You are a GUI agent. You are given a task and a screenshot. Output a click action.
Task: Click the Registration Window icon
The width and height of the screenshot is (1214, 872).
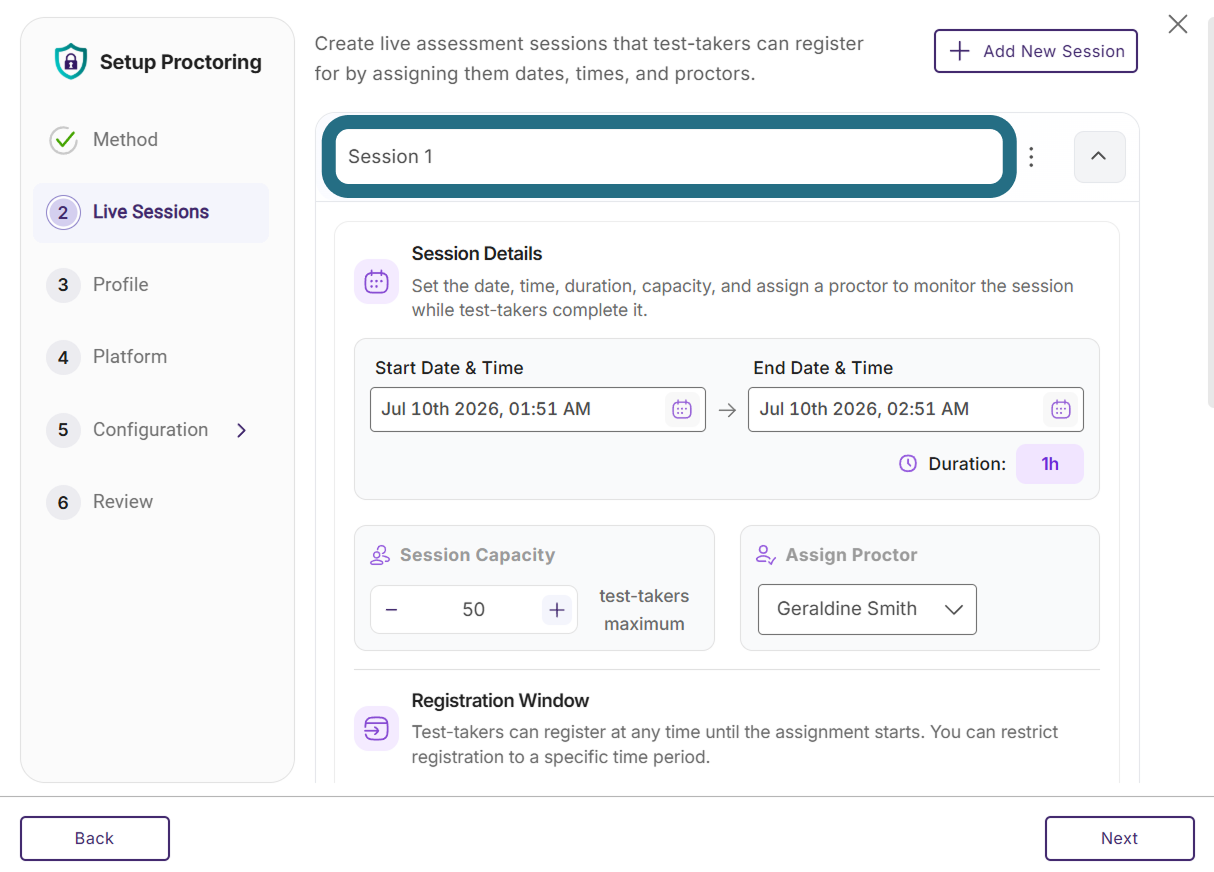376,728
